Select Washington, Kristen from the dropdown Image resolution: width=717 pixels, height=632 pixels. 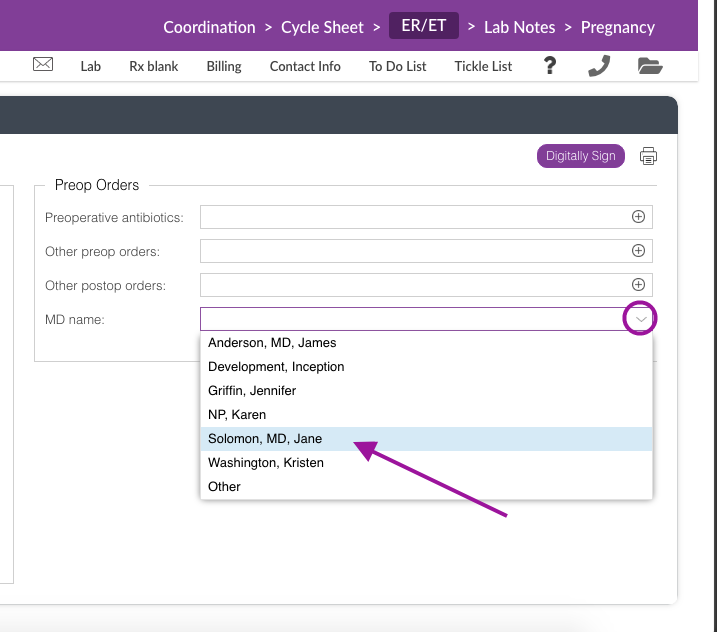(x=266, y=463)
